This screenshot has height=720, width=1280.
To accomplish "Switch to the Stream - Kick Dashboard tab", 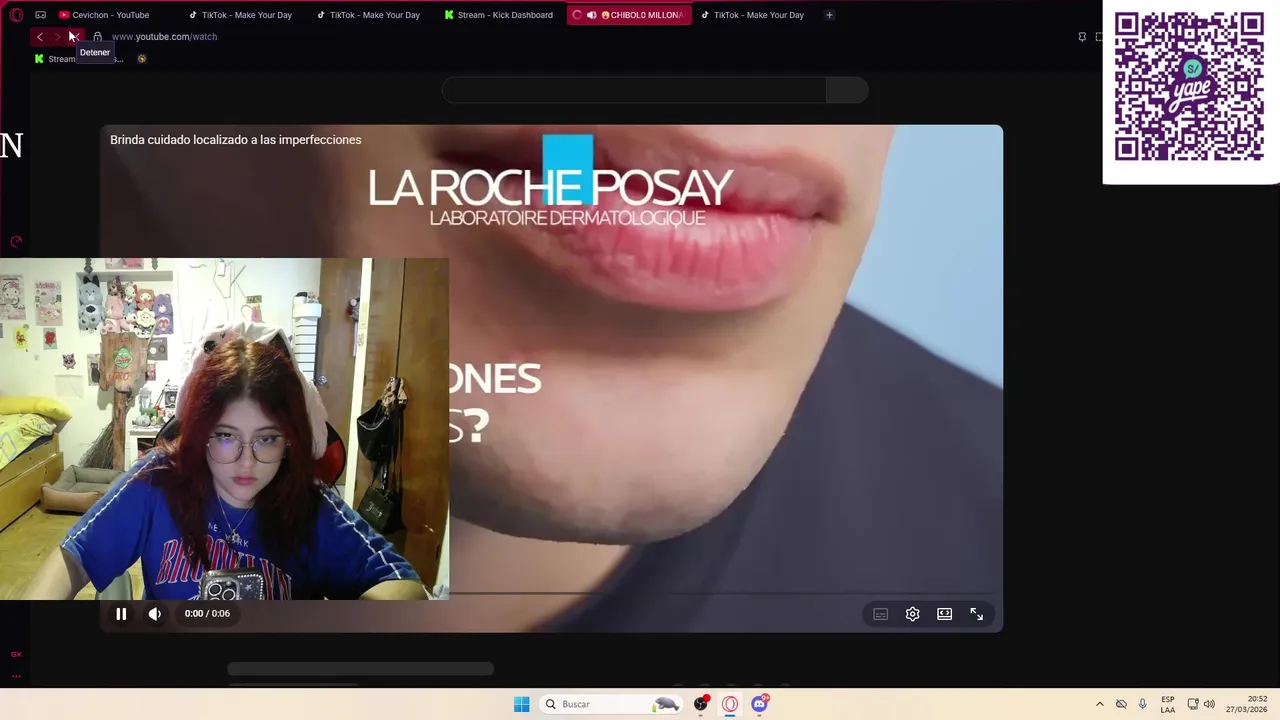I will tap(499, 15).
